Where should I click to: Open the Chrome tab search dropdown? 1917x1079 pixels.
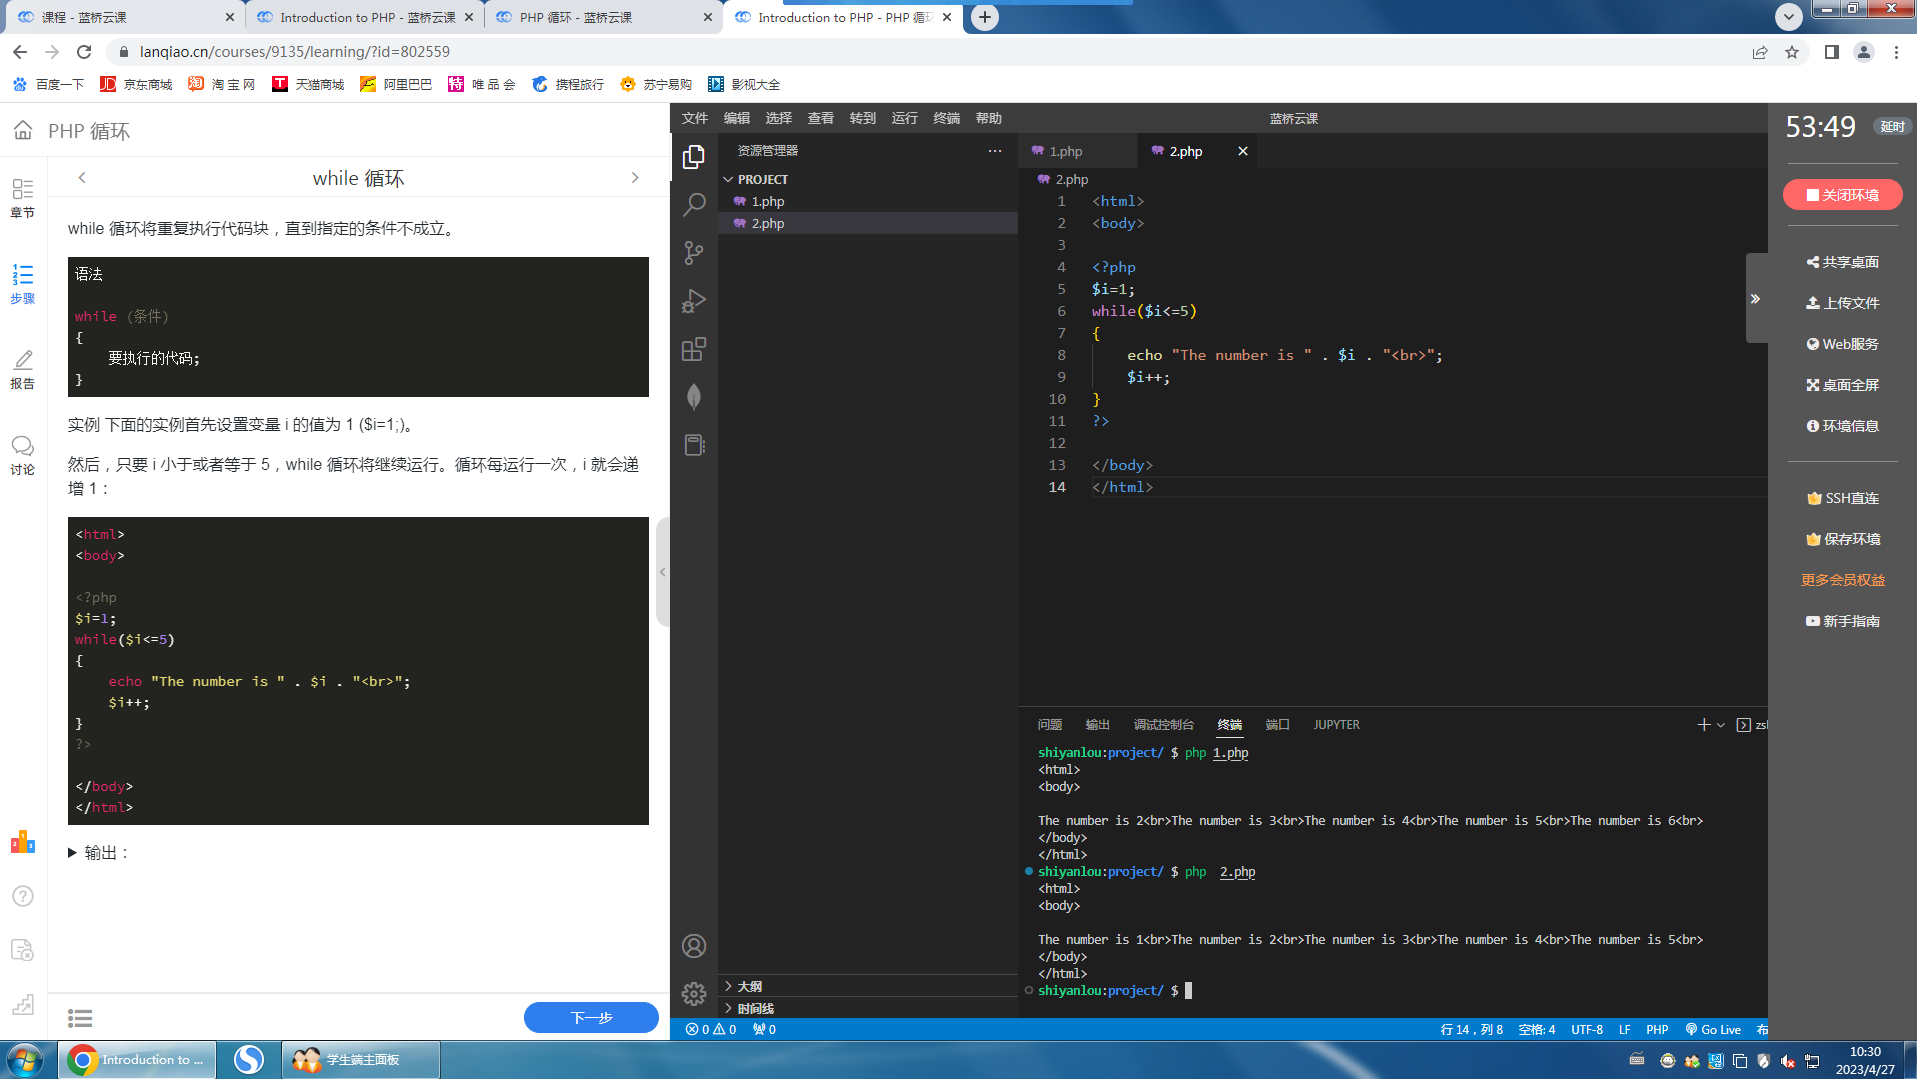tap(1789, 16)
